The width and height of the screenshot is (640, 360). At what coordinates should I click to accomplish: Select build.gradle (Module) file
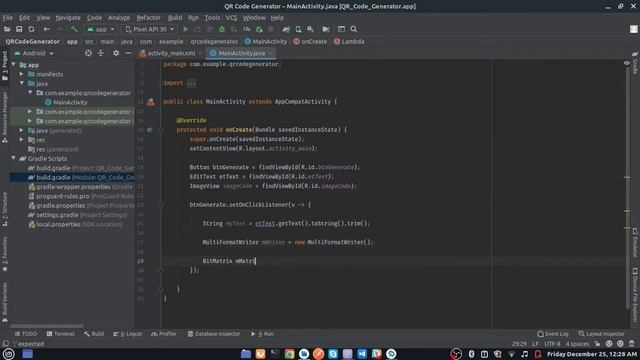pyautogui.click(x=73, y=178)
